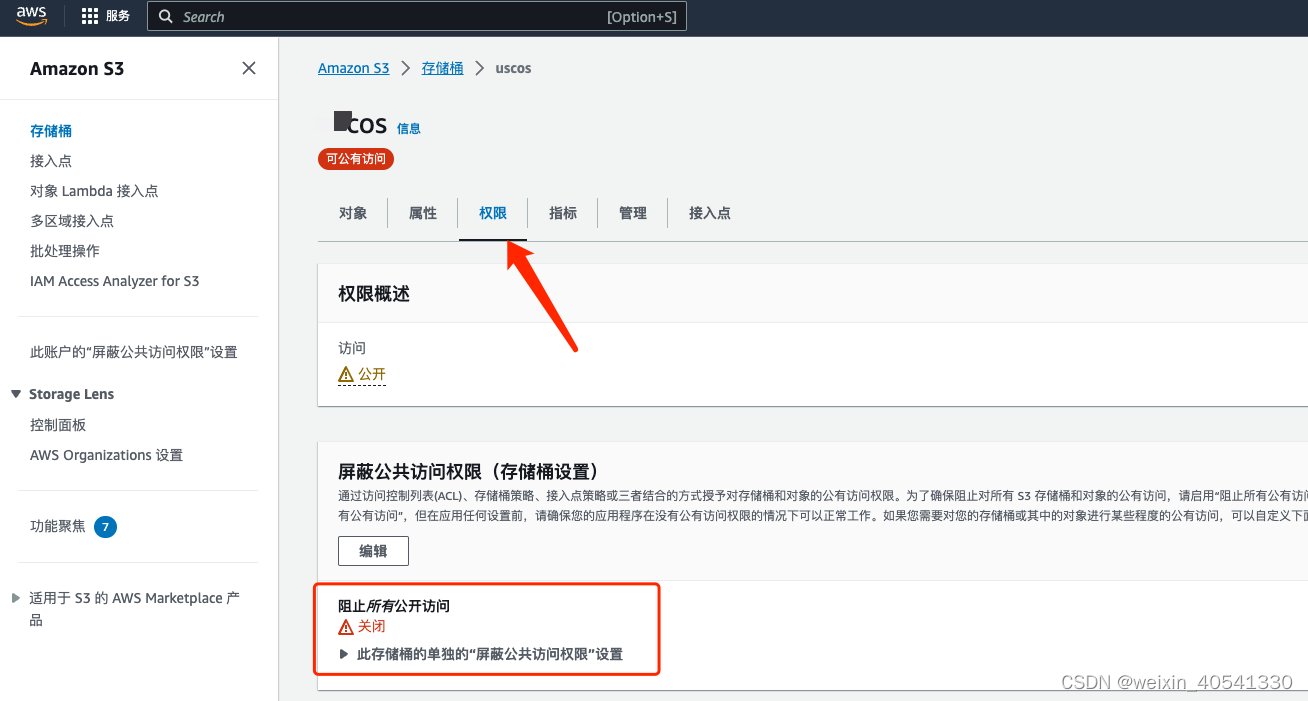Close the Amazon S3 sidebar panel
The height and width of the screenshot is (701, 1308).
pyautogui.click(x=249, y=68)
